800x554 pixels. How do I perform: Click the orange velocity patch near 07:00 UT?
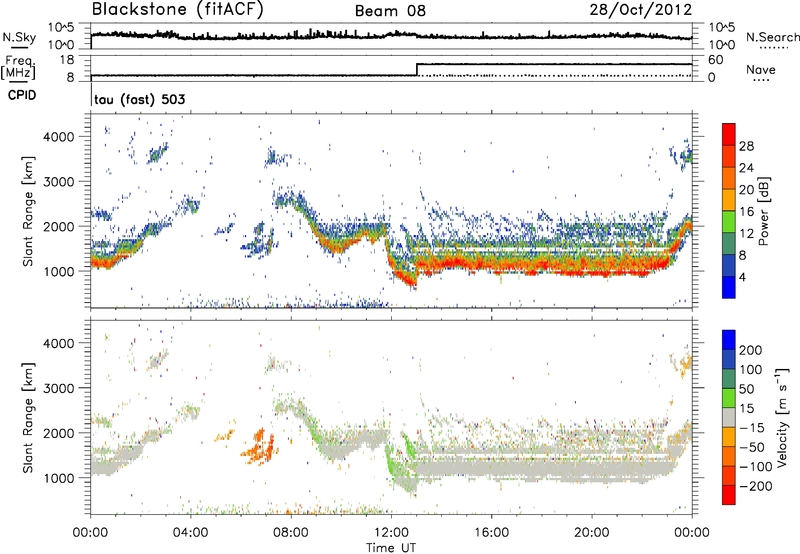[258, 446]
